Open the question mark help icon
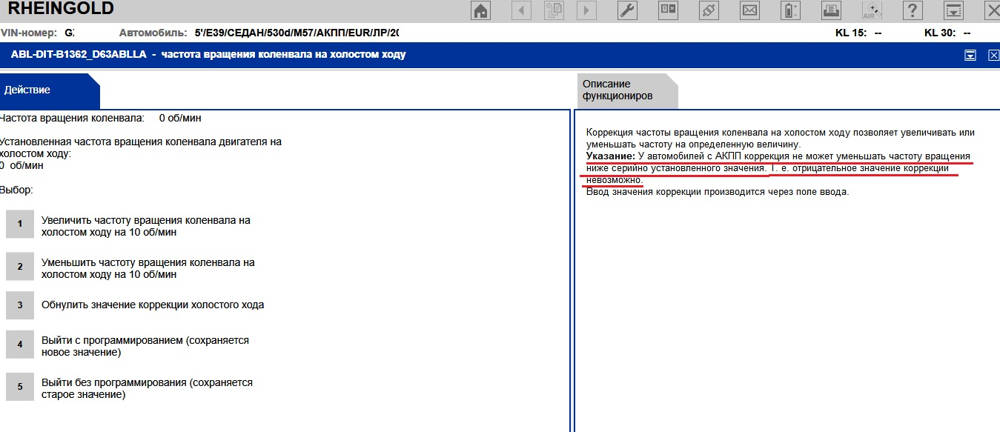 coord(911,11)
